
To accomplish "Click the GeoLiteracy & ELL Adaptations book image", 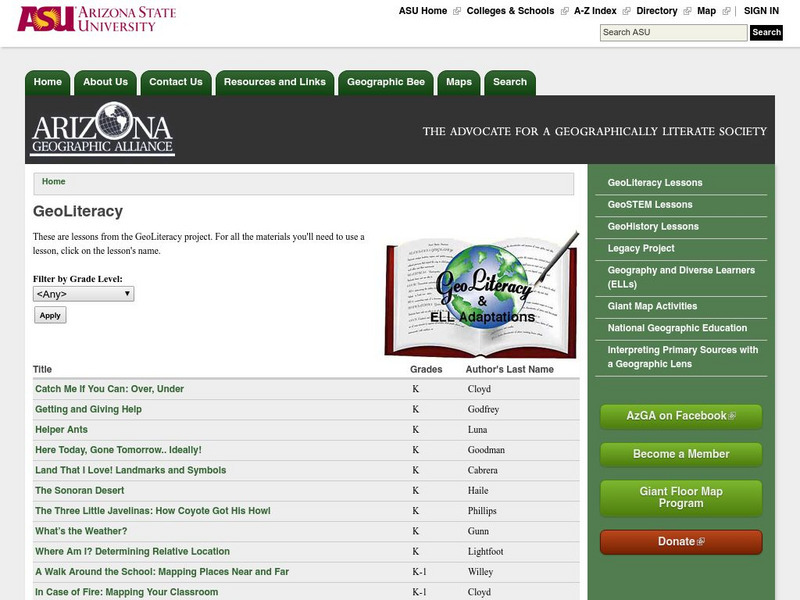I will (x=482, y=295).
